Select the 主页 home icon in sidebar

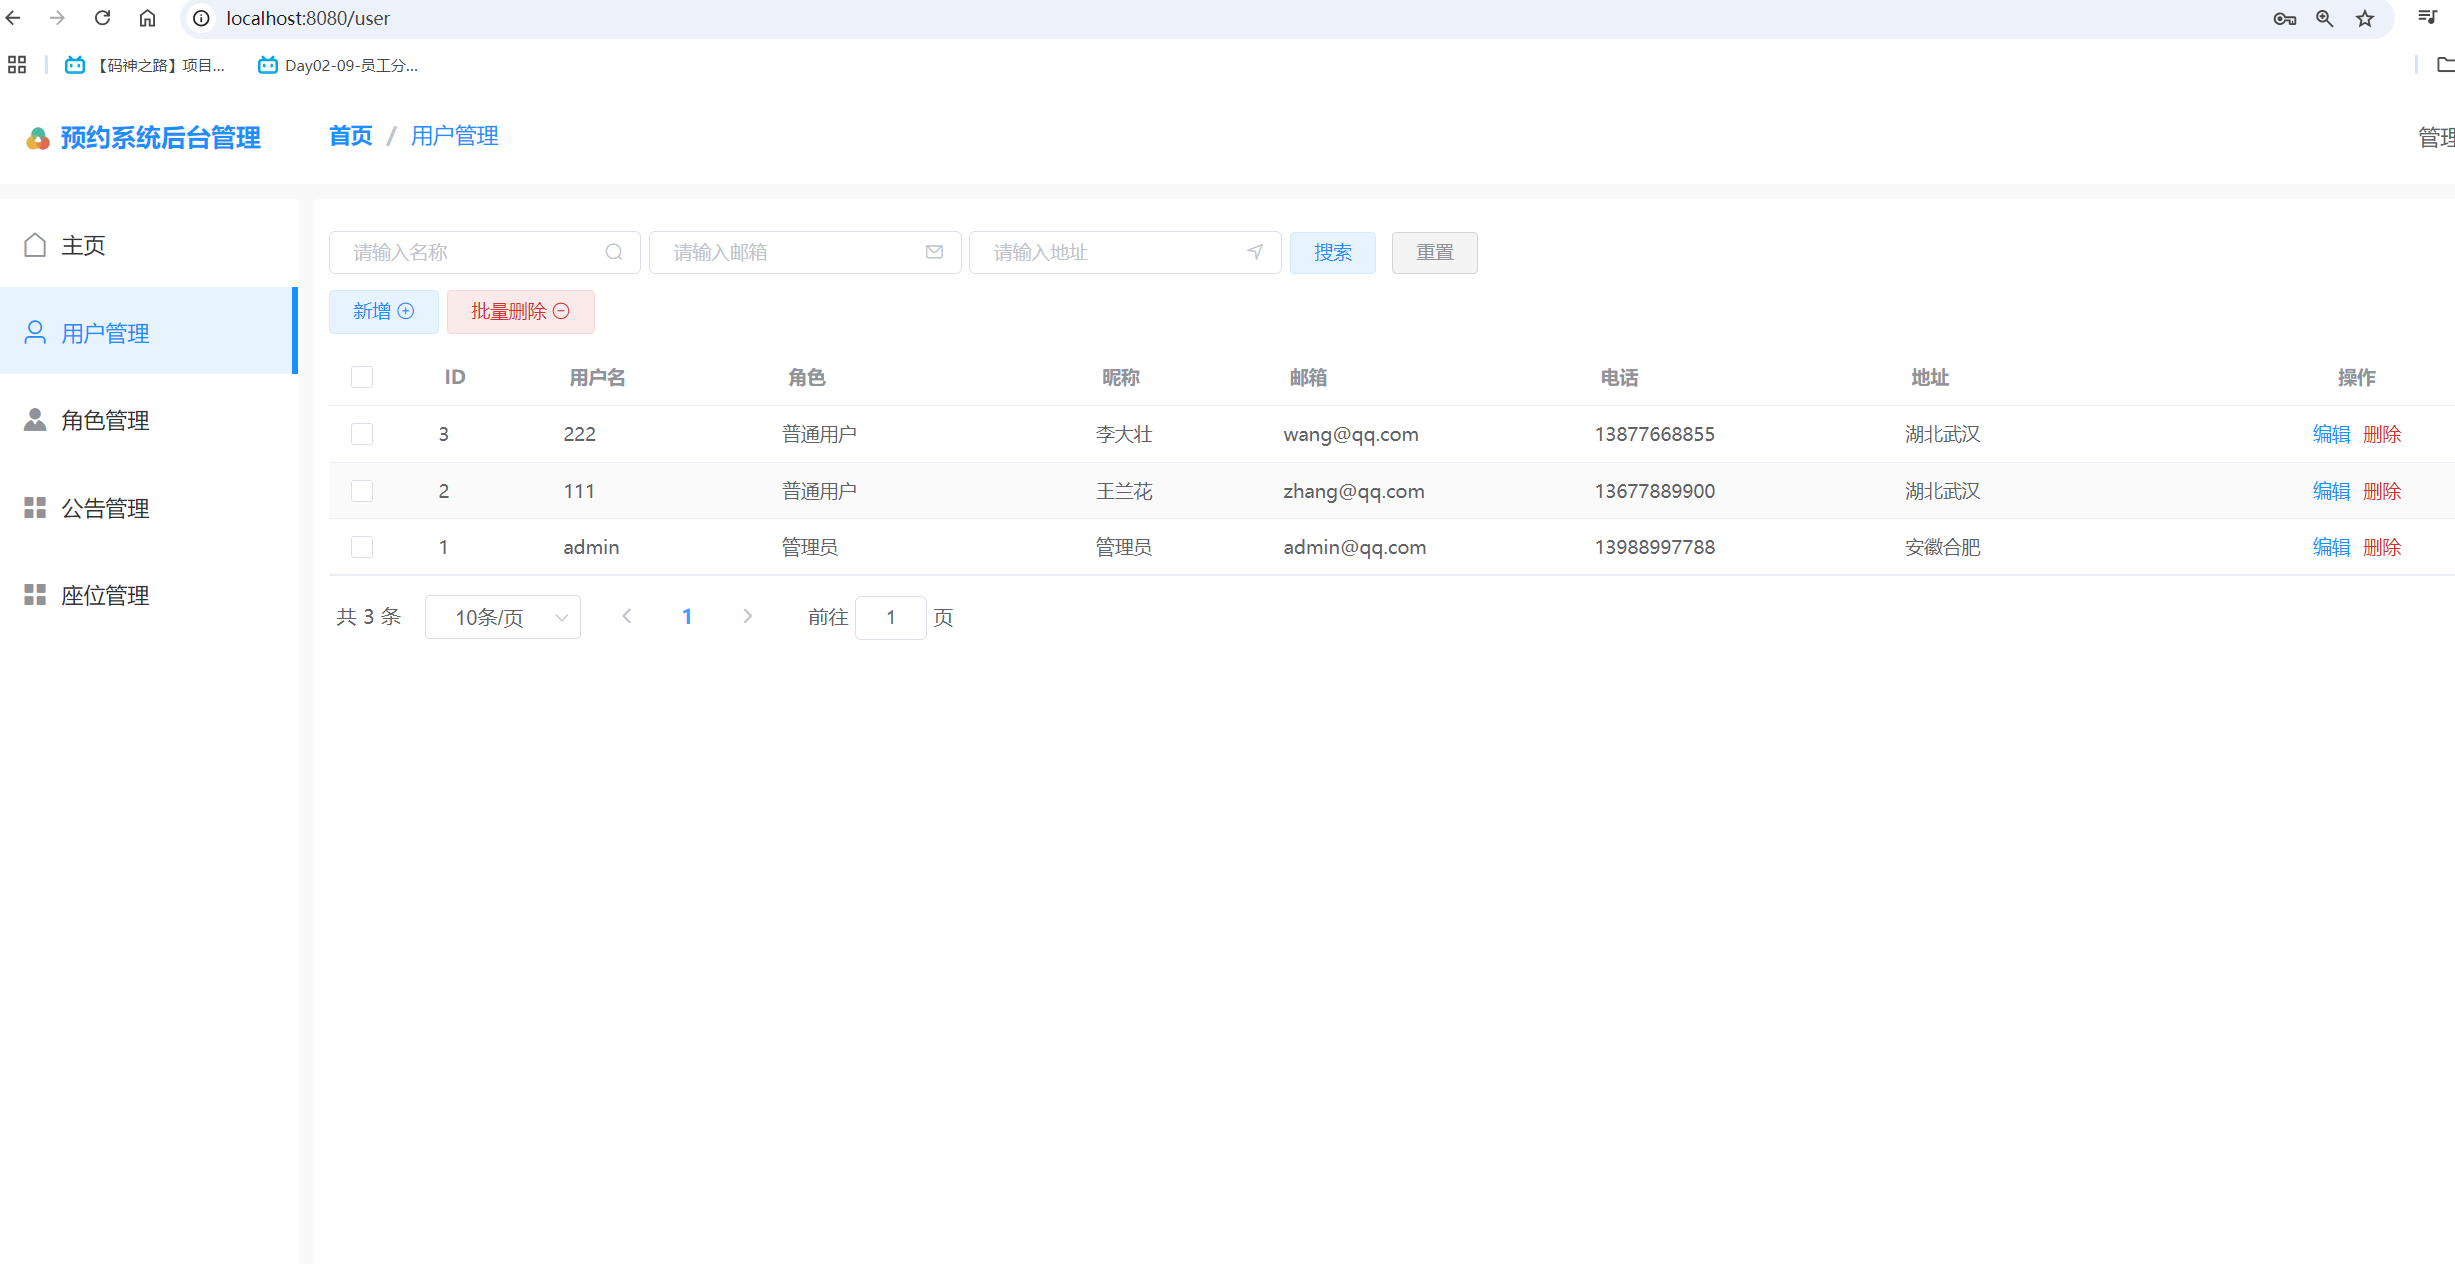35,243
